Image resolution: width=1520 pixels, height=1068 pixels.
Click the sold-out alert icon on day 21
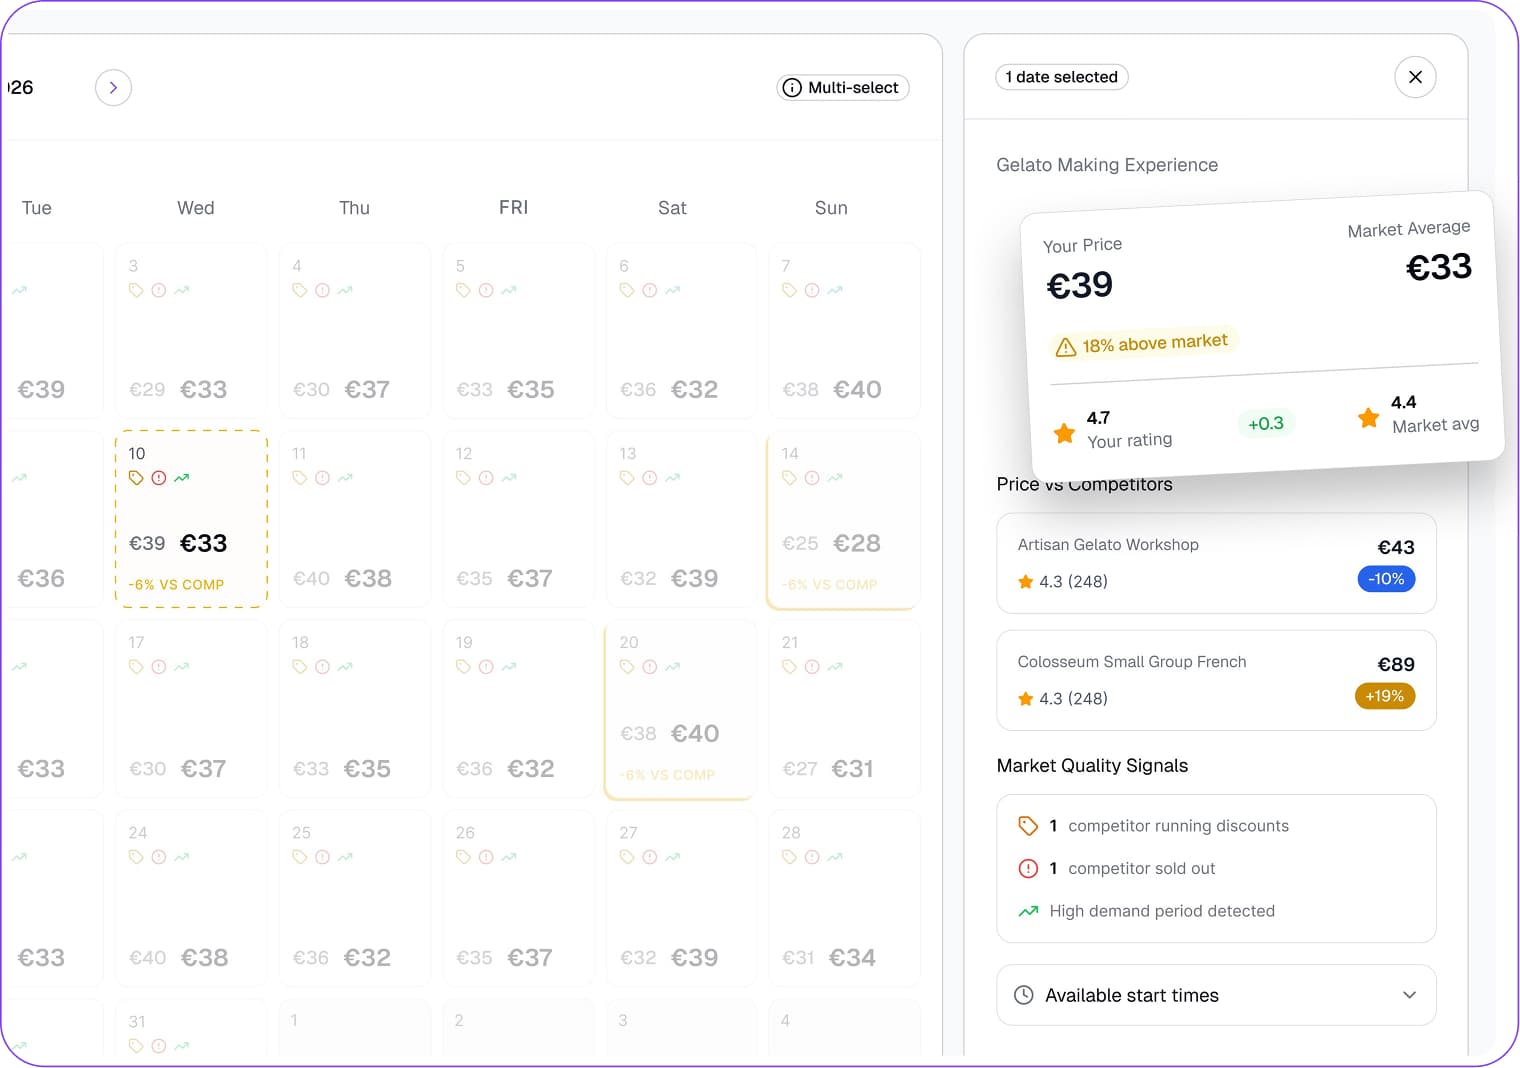812,667
